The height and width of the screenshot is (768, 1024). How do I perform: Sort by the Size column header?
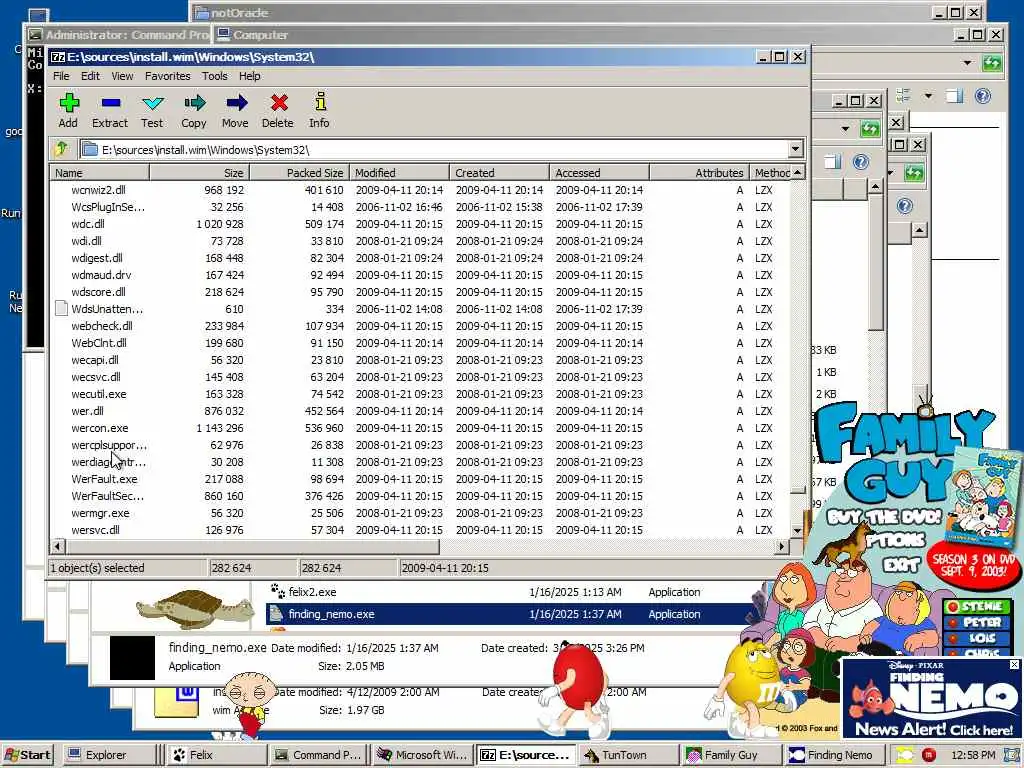[200, 172]
